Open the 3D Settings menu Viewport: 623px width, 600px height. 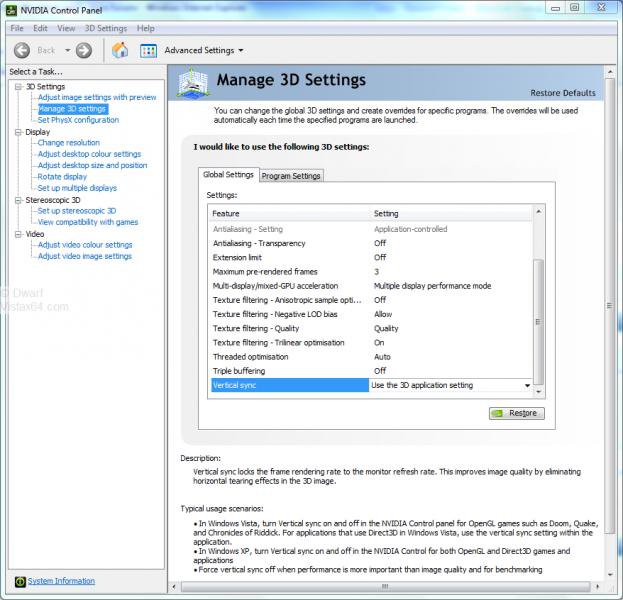click(x=105, y=28)
